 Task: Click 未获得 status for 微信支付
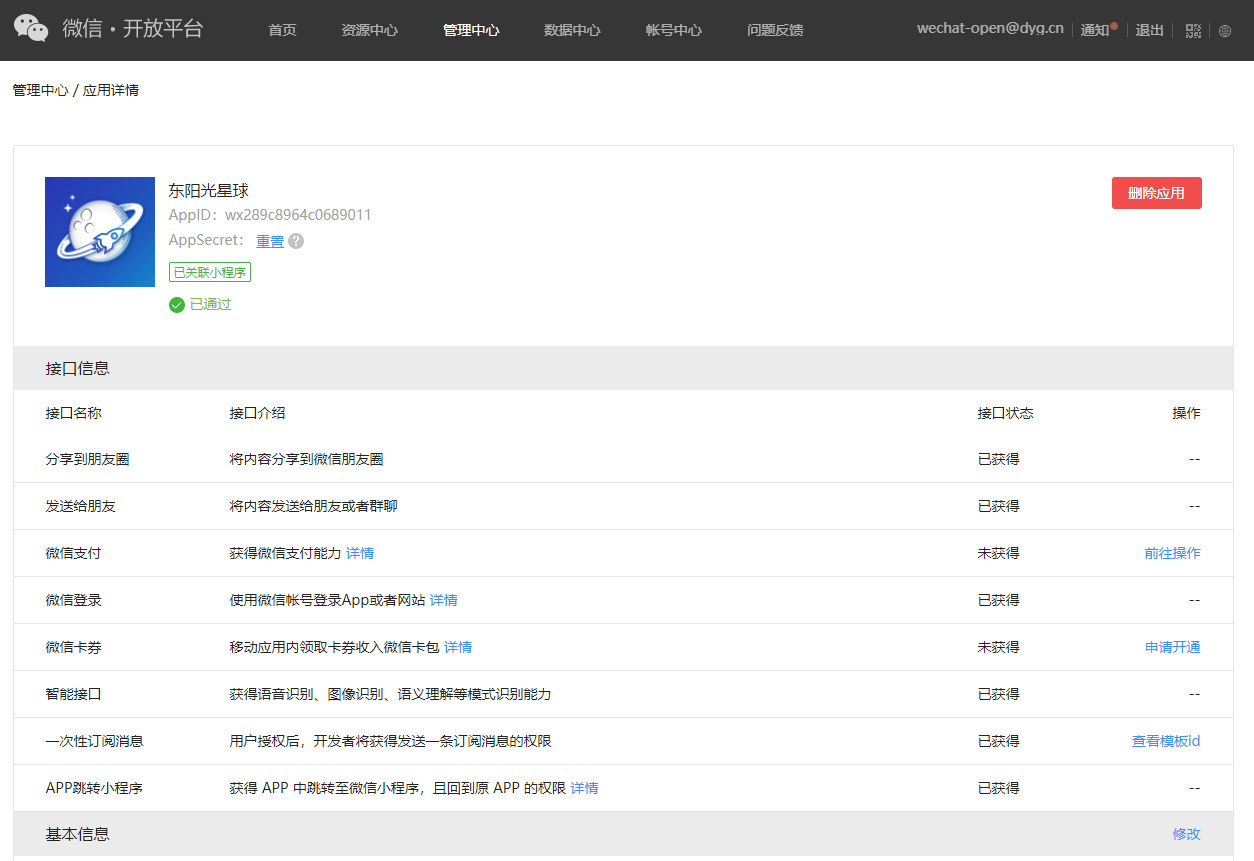(999, 553)
